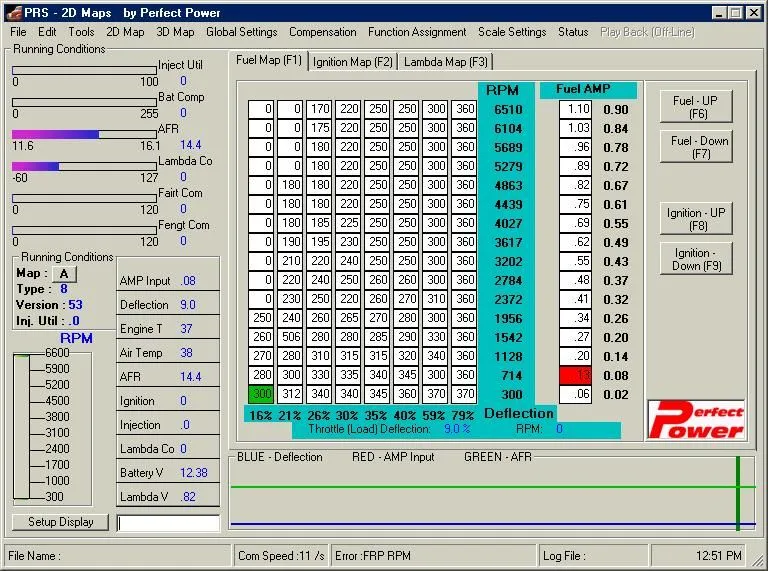This screenshot has width=768, height=571.
Task: Select the 225 cell in the 4027 RPM row
Action: coord(348,223)
